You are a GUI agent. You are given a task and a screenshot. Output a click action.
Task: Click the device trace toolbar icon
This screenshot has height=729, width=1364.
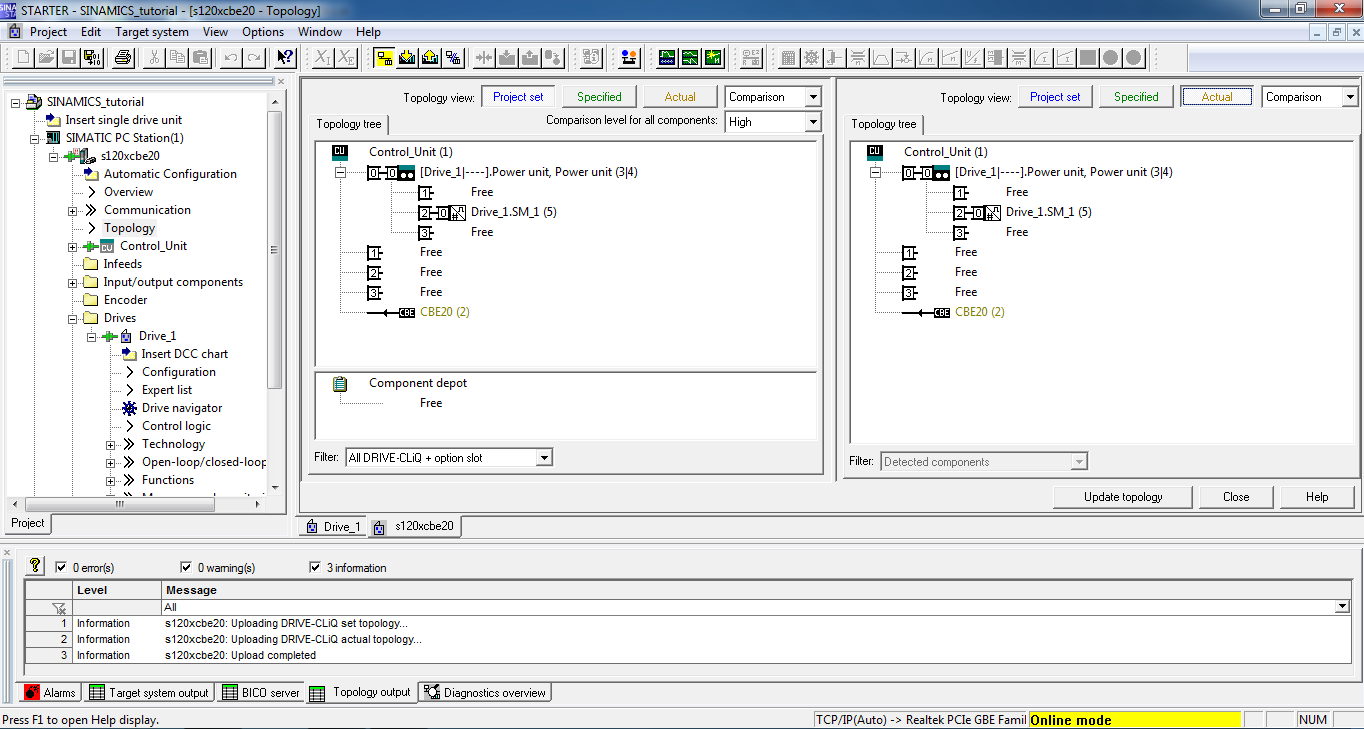point(667,57)
